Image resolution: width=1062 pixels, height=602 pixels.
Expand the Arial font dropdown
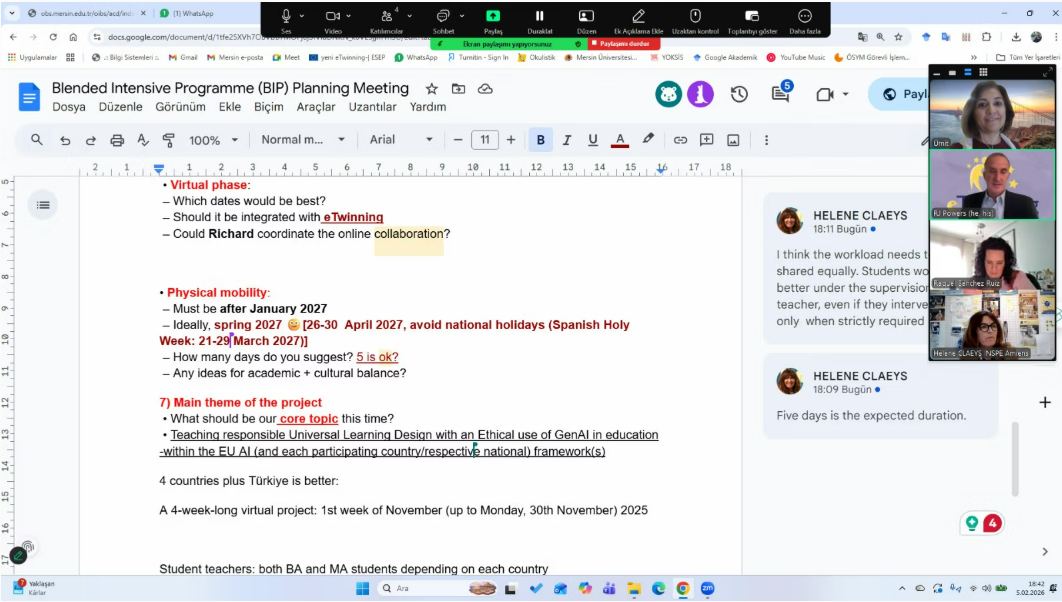(x=401, y=140)
